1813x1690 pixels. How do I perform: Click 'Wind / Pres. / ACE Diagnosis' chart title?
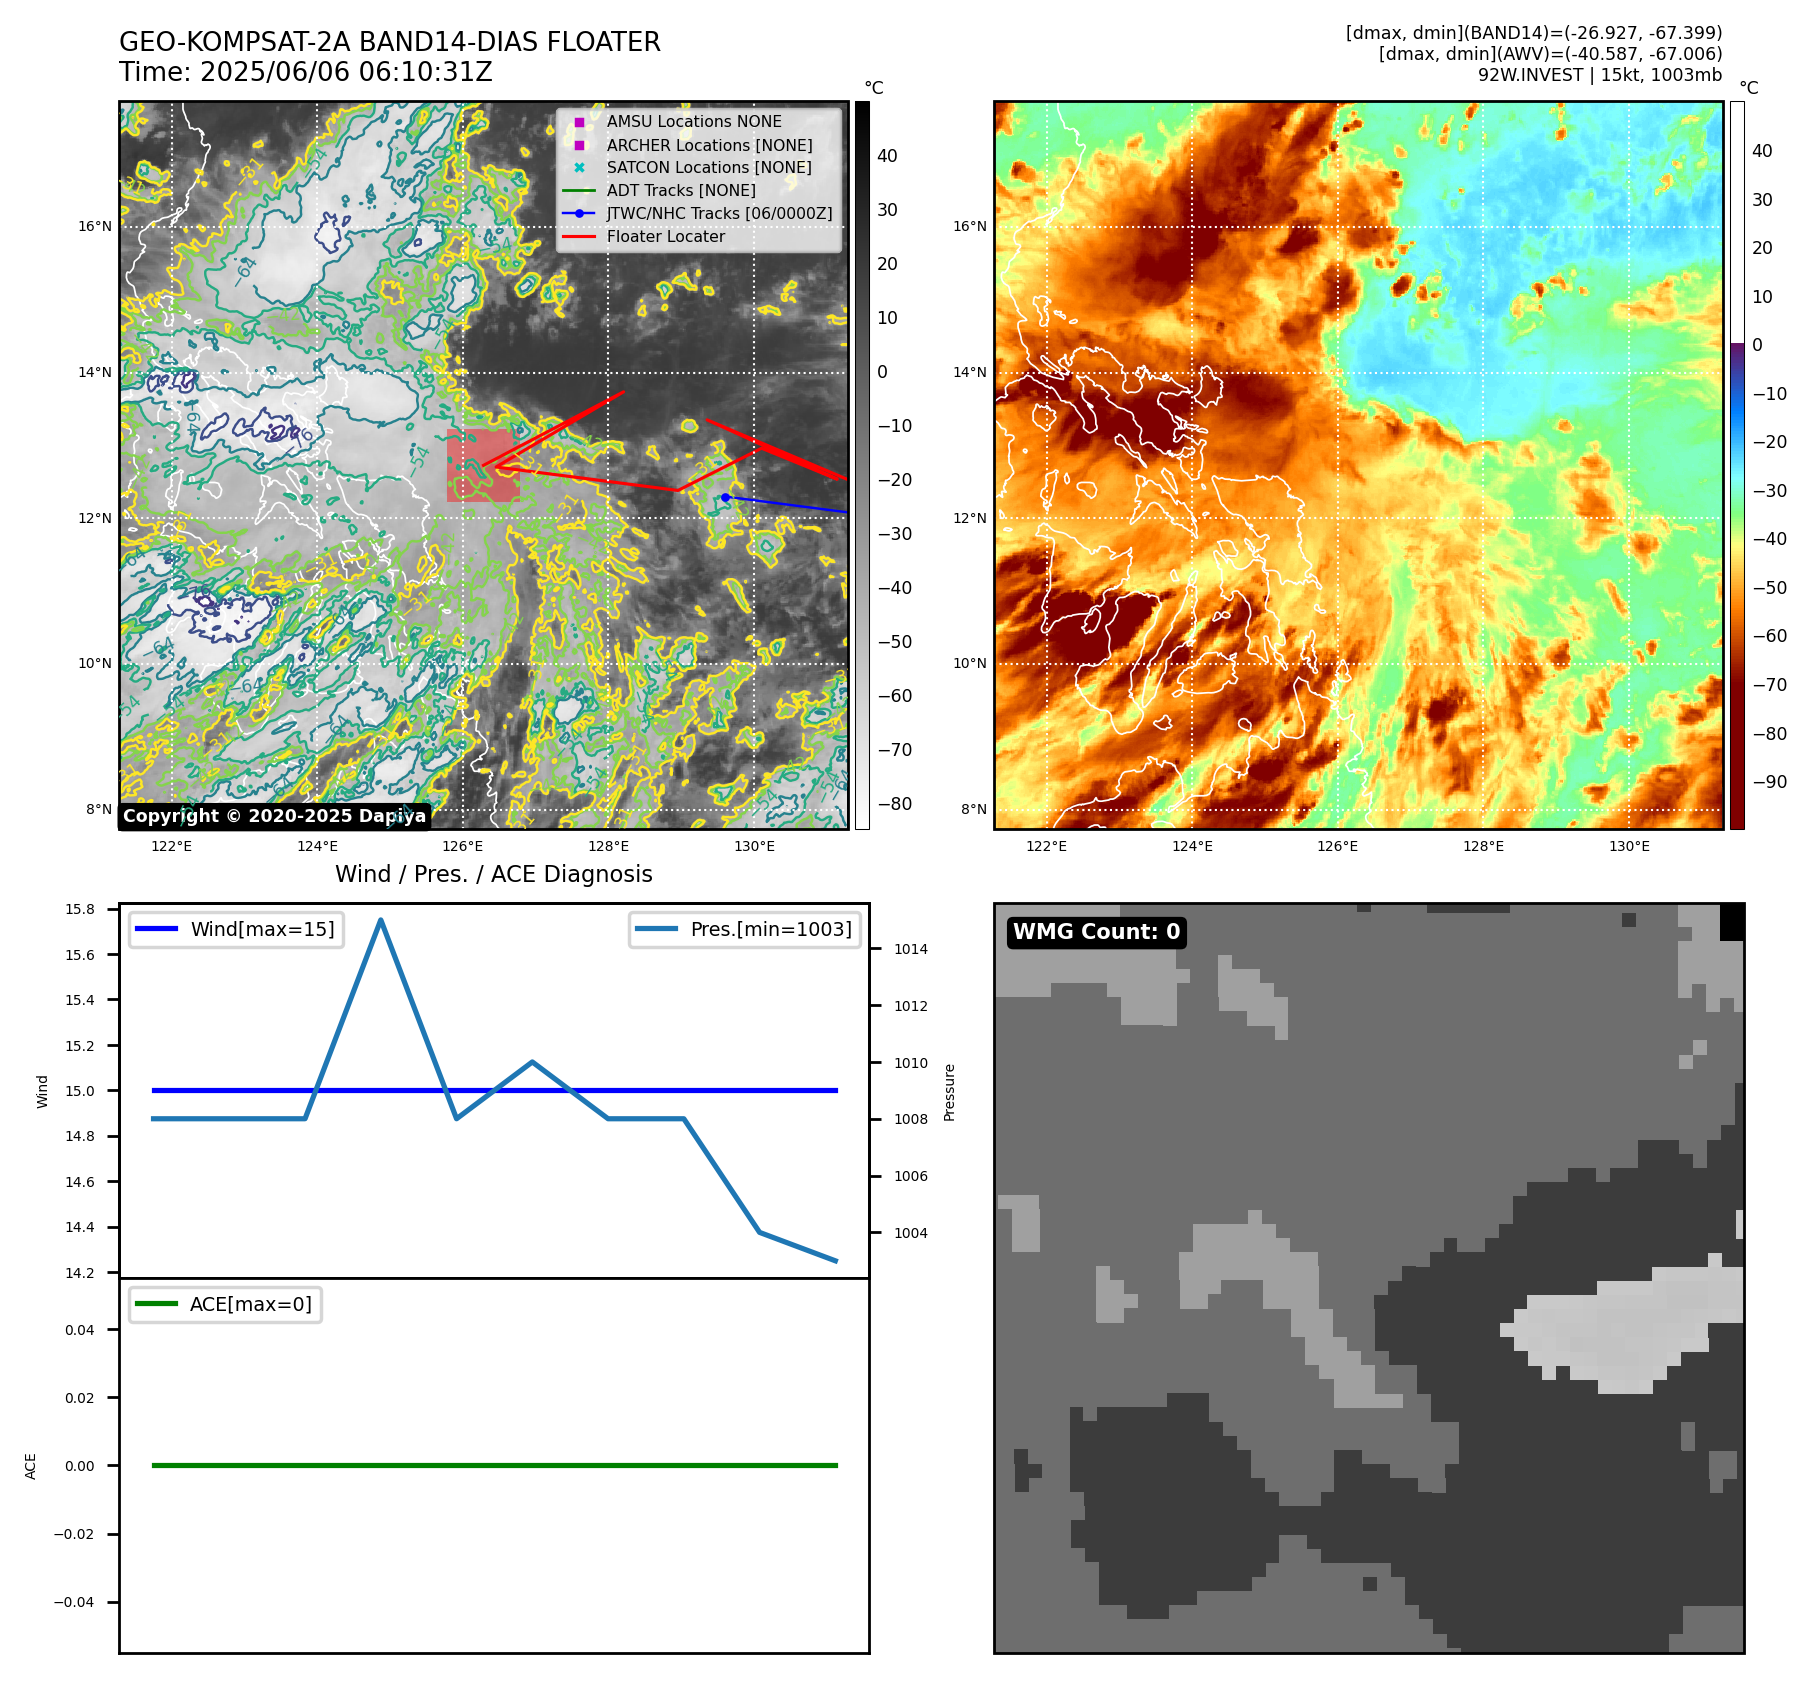pos(494,874)
